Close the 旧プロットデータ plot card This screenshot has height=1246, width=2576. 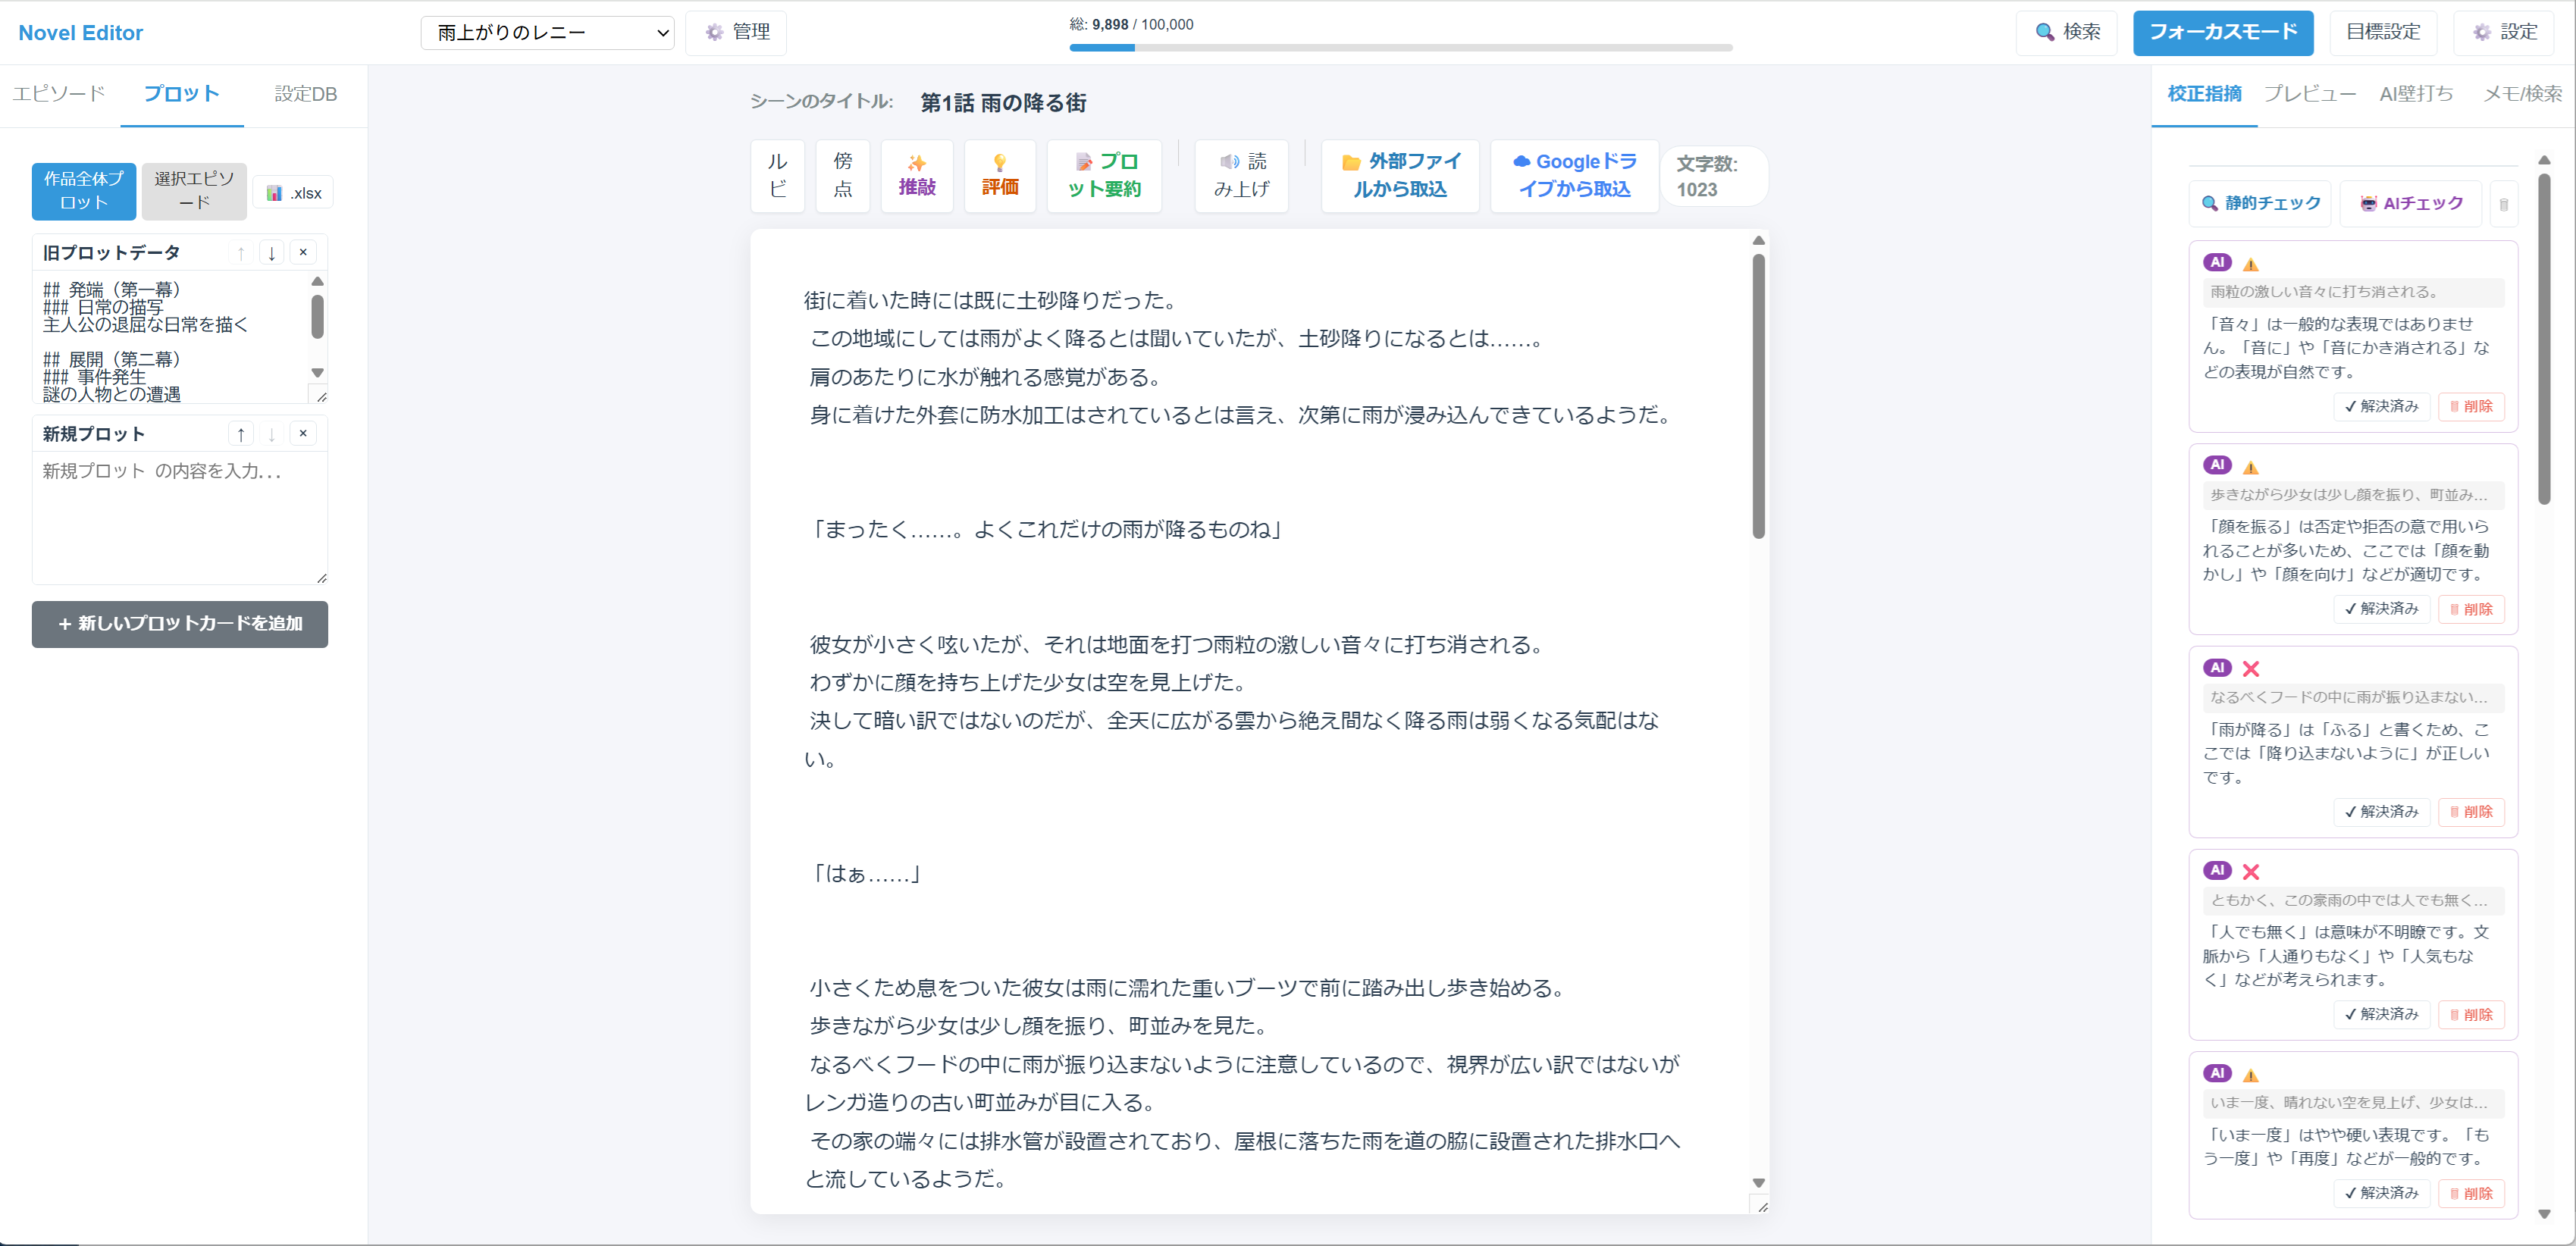point(303,253)
